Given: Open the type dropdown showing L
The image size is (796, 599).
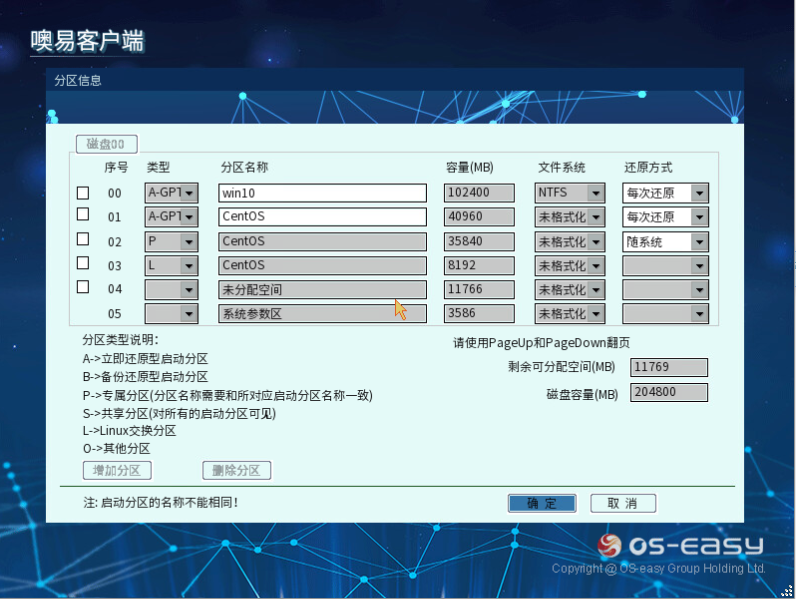Looking at the screenshot, I should pos(189,266).
